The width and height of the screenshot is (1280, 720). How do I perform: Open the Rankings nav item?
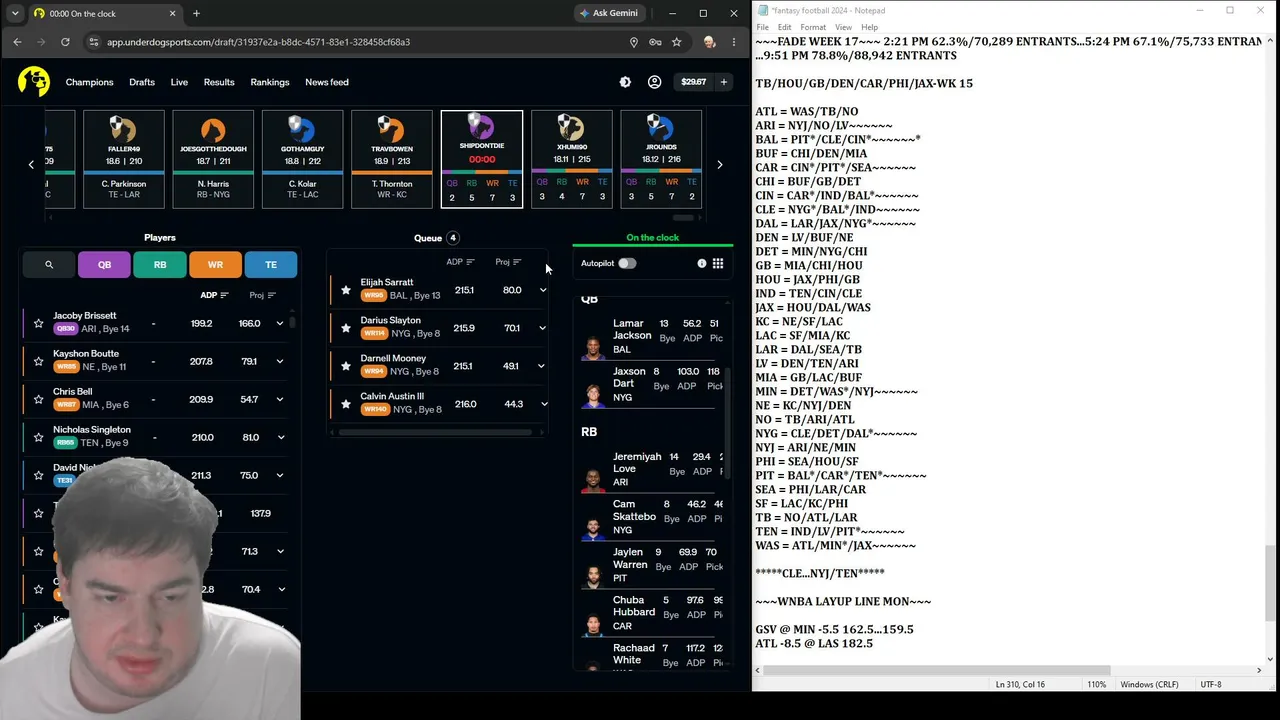click(270, 82)
